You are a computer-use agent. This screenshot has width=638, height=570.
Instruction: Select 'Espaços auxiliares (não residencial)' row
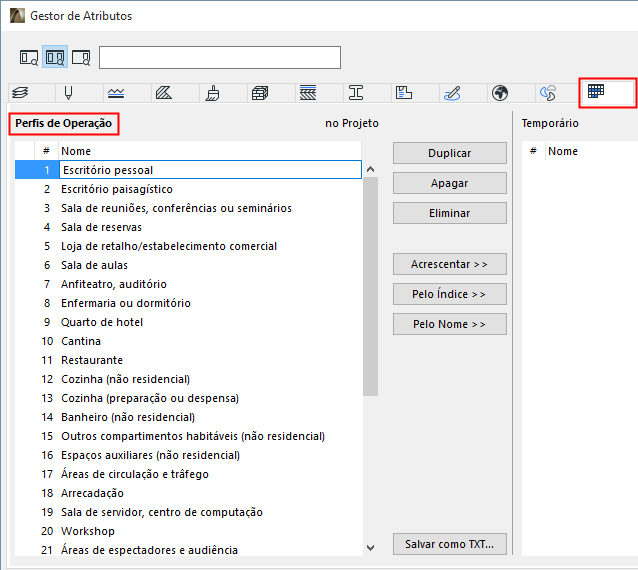(x=188, y=455)
